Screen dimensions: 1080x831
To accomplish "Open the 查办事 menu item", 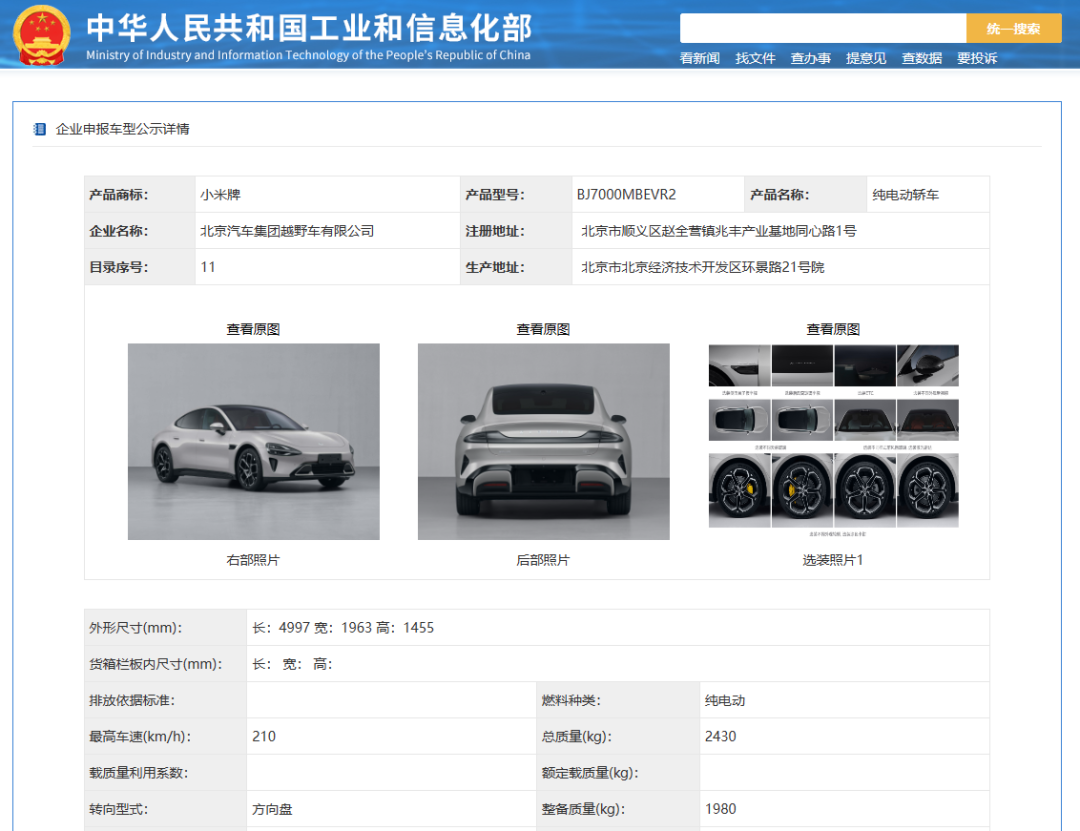I will point(811,59).
